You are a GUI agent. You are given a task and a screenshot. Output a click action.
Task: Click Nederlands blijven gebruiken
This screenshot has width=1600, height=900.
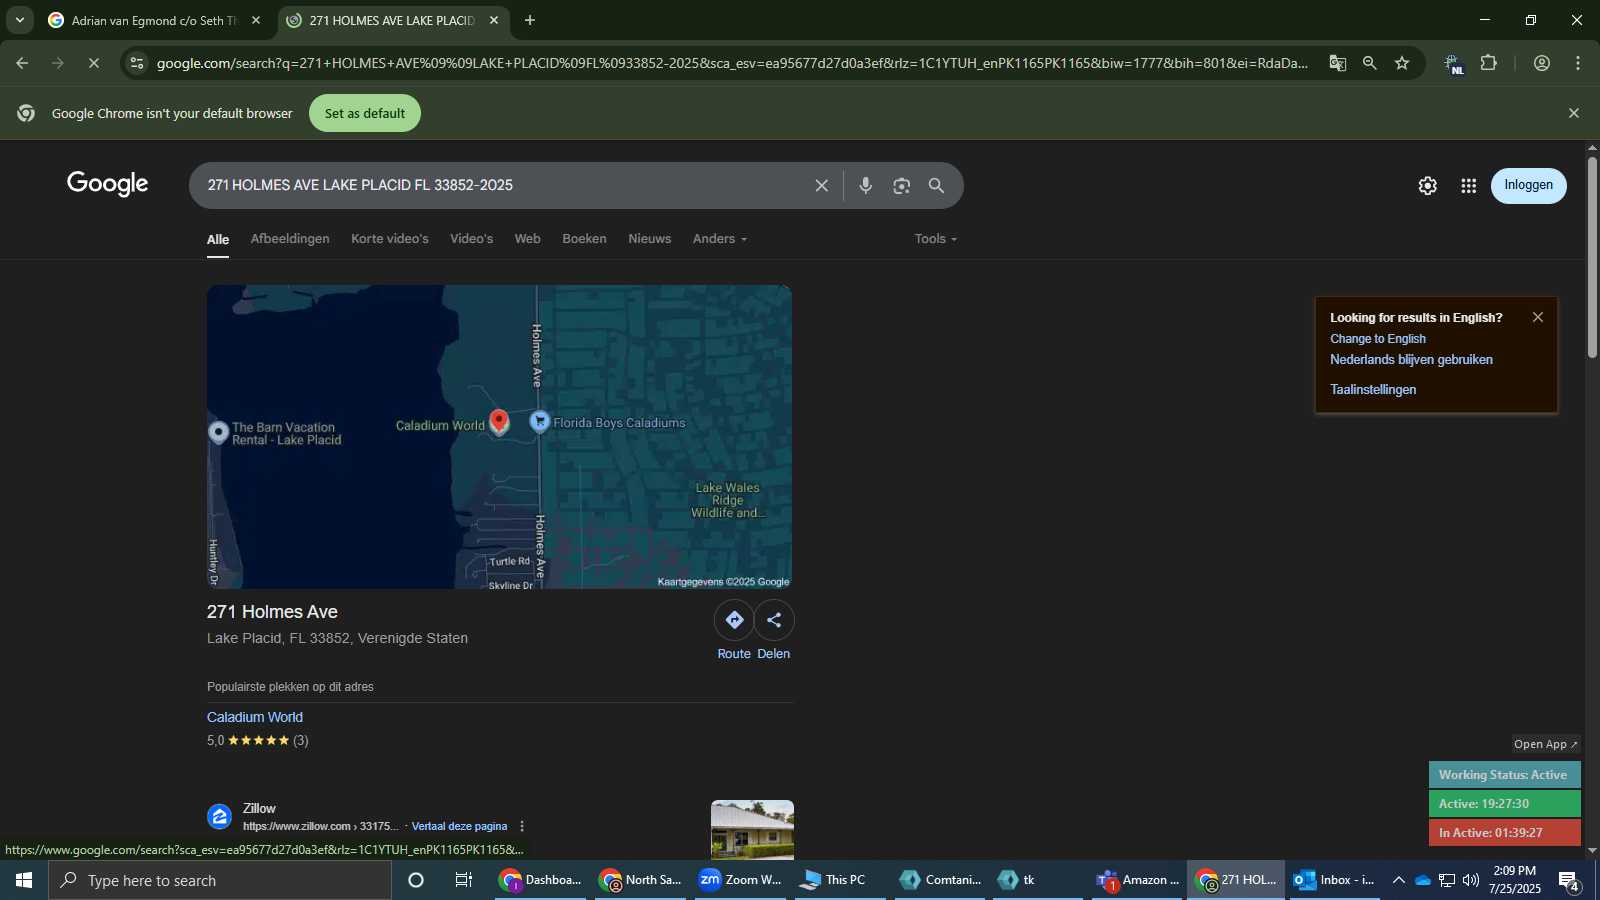[1411, 360]
